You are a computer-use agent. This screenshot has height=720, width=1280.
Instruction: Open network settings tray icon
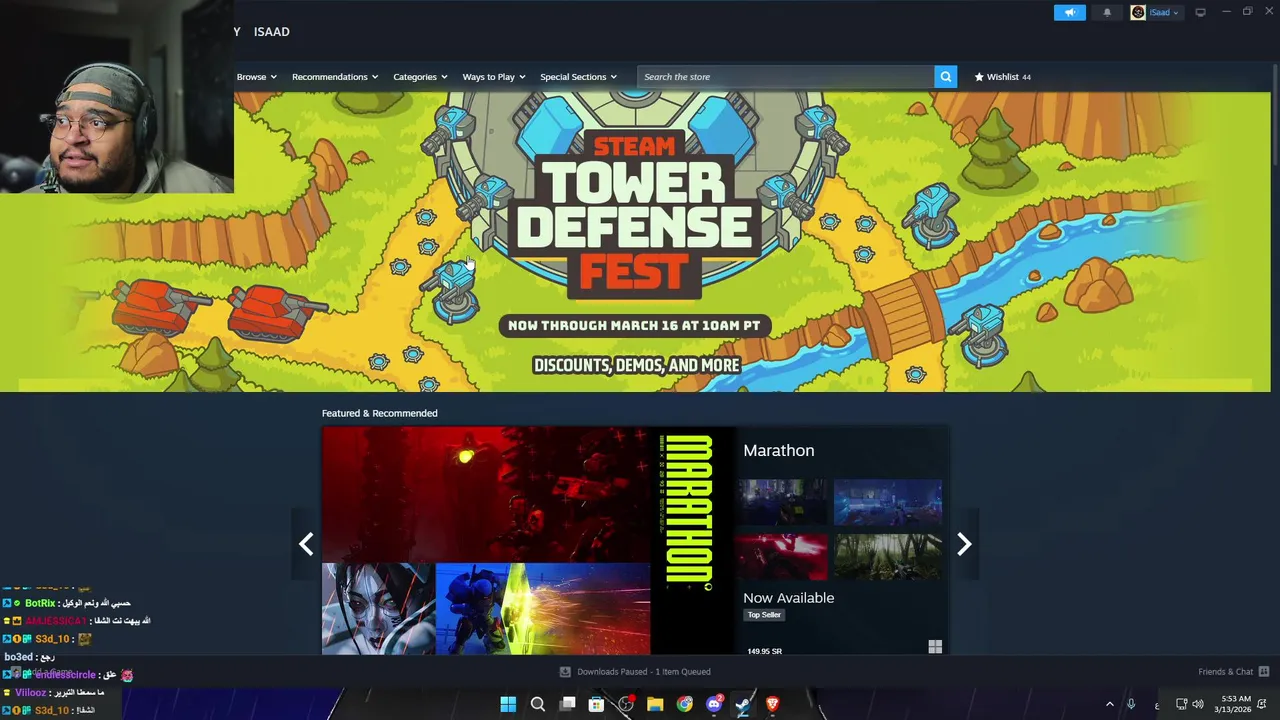(x=1181, y=704)
